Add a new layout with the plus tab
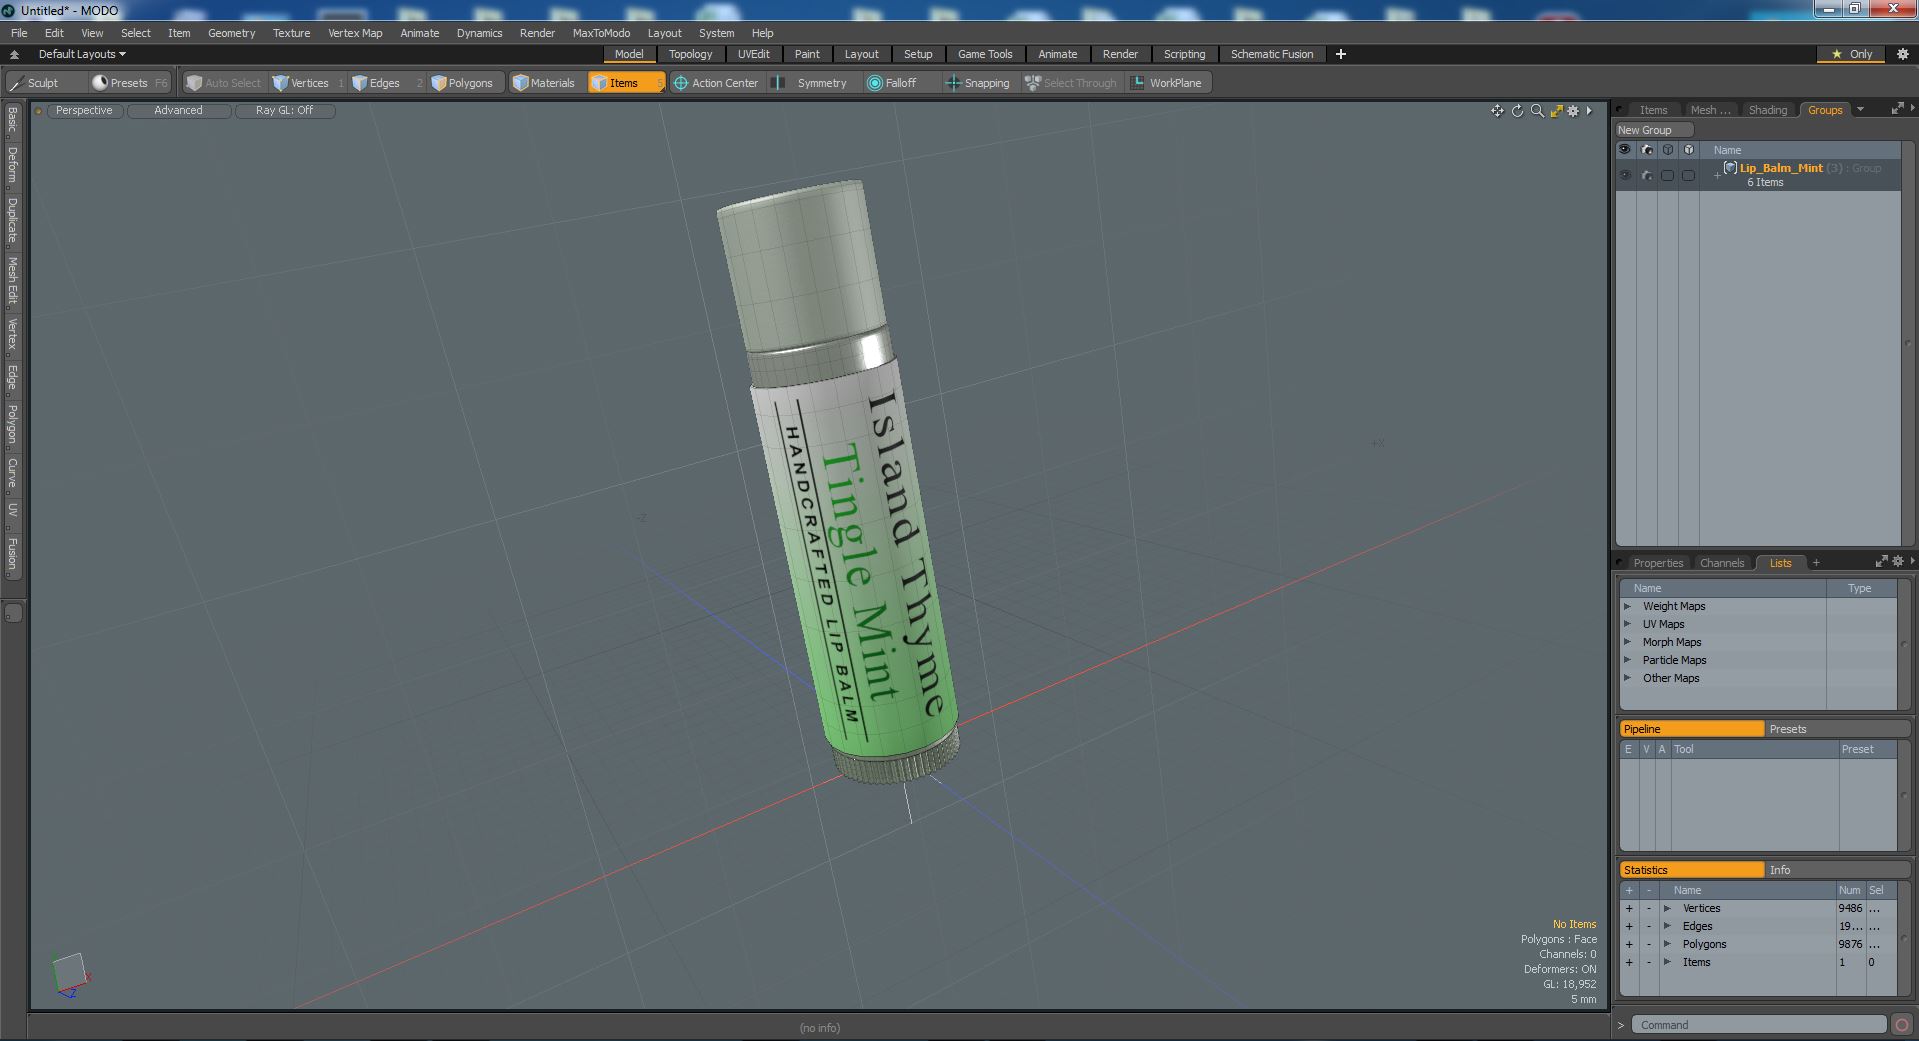The height and width of the screenshot is (1041, 1919). click(x=1341, y=54)
